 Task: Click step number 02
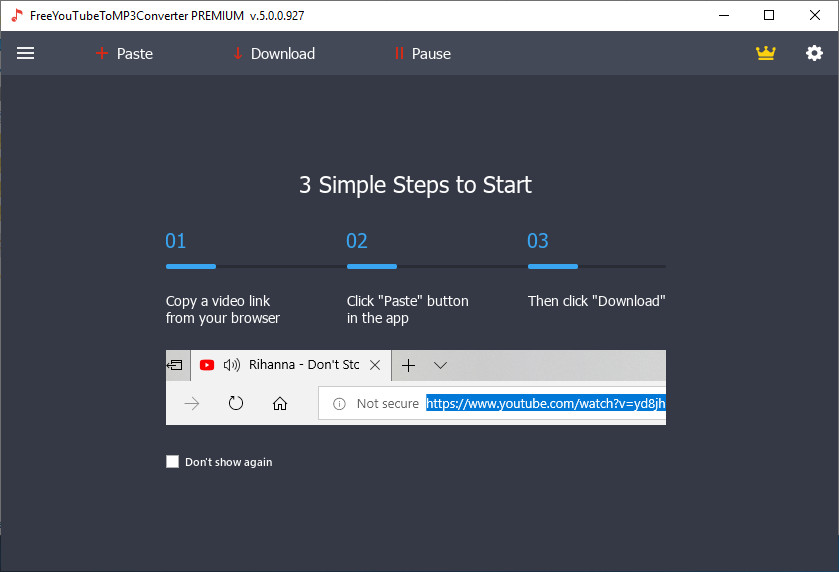point(357,241)
